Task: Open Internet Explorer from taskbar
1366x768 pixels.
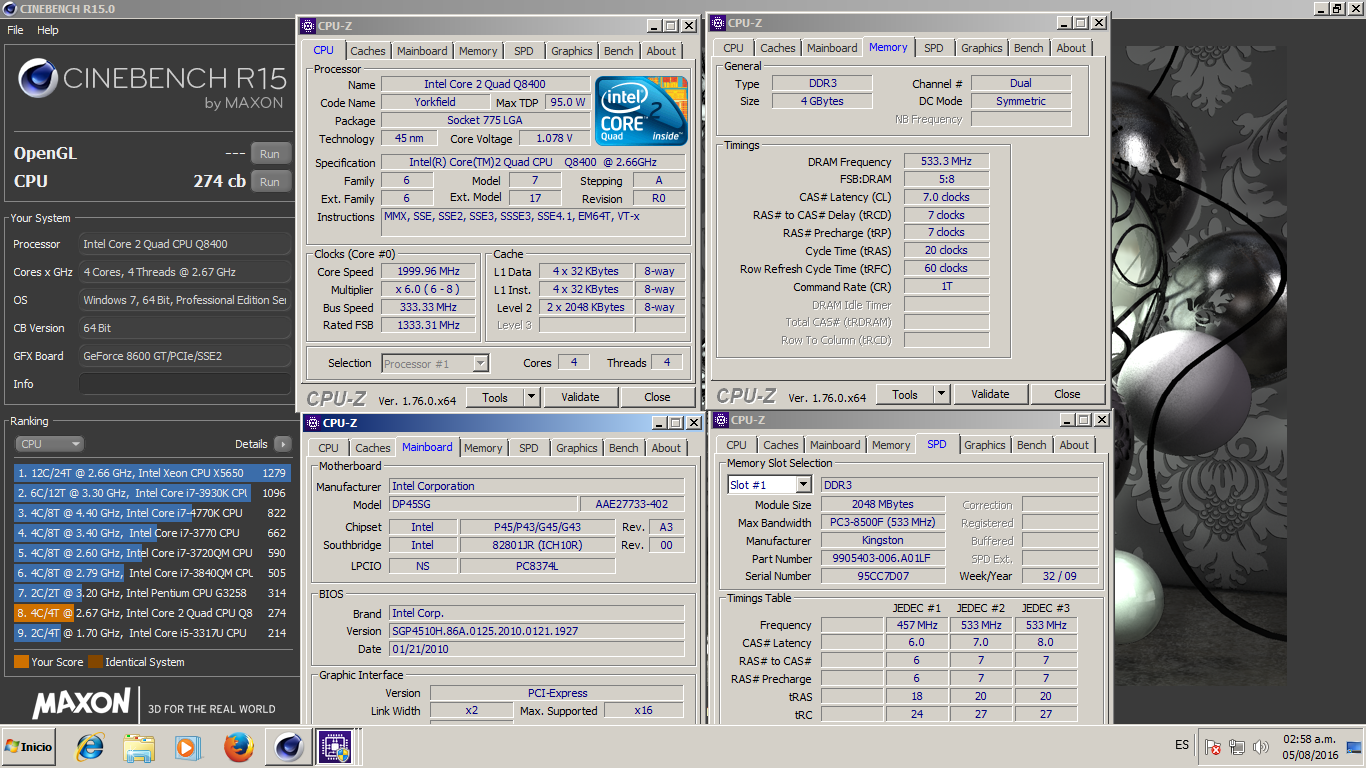Action: 91,746
